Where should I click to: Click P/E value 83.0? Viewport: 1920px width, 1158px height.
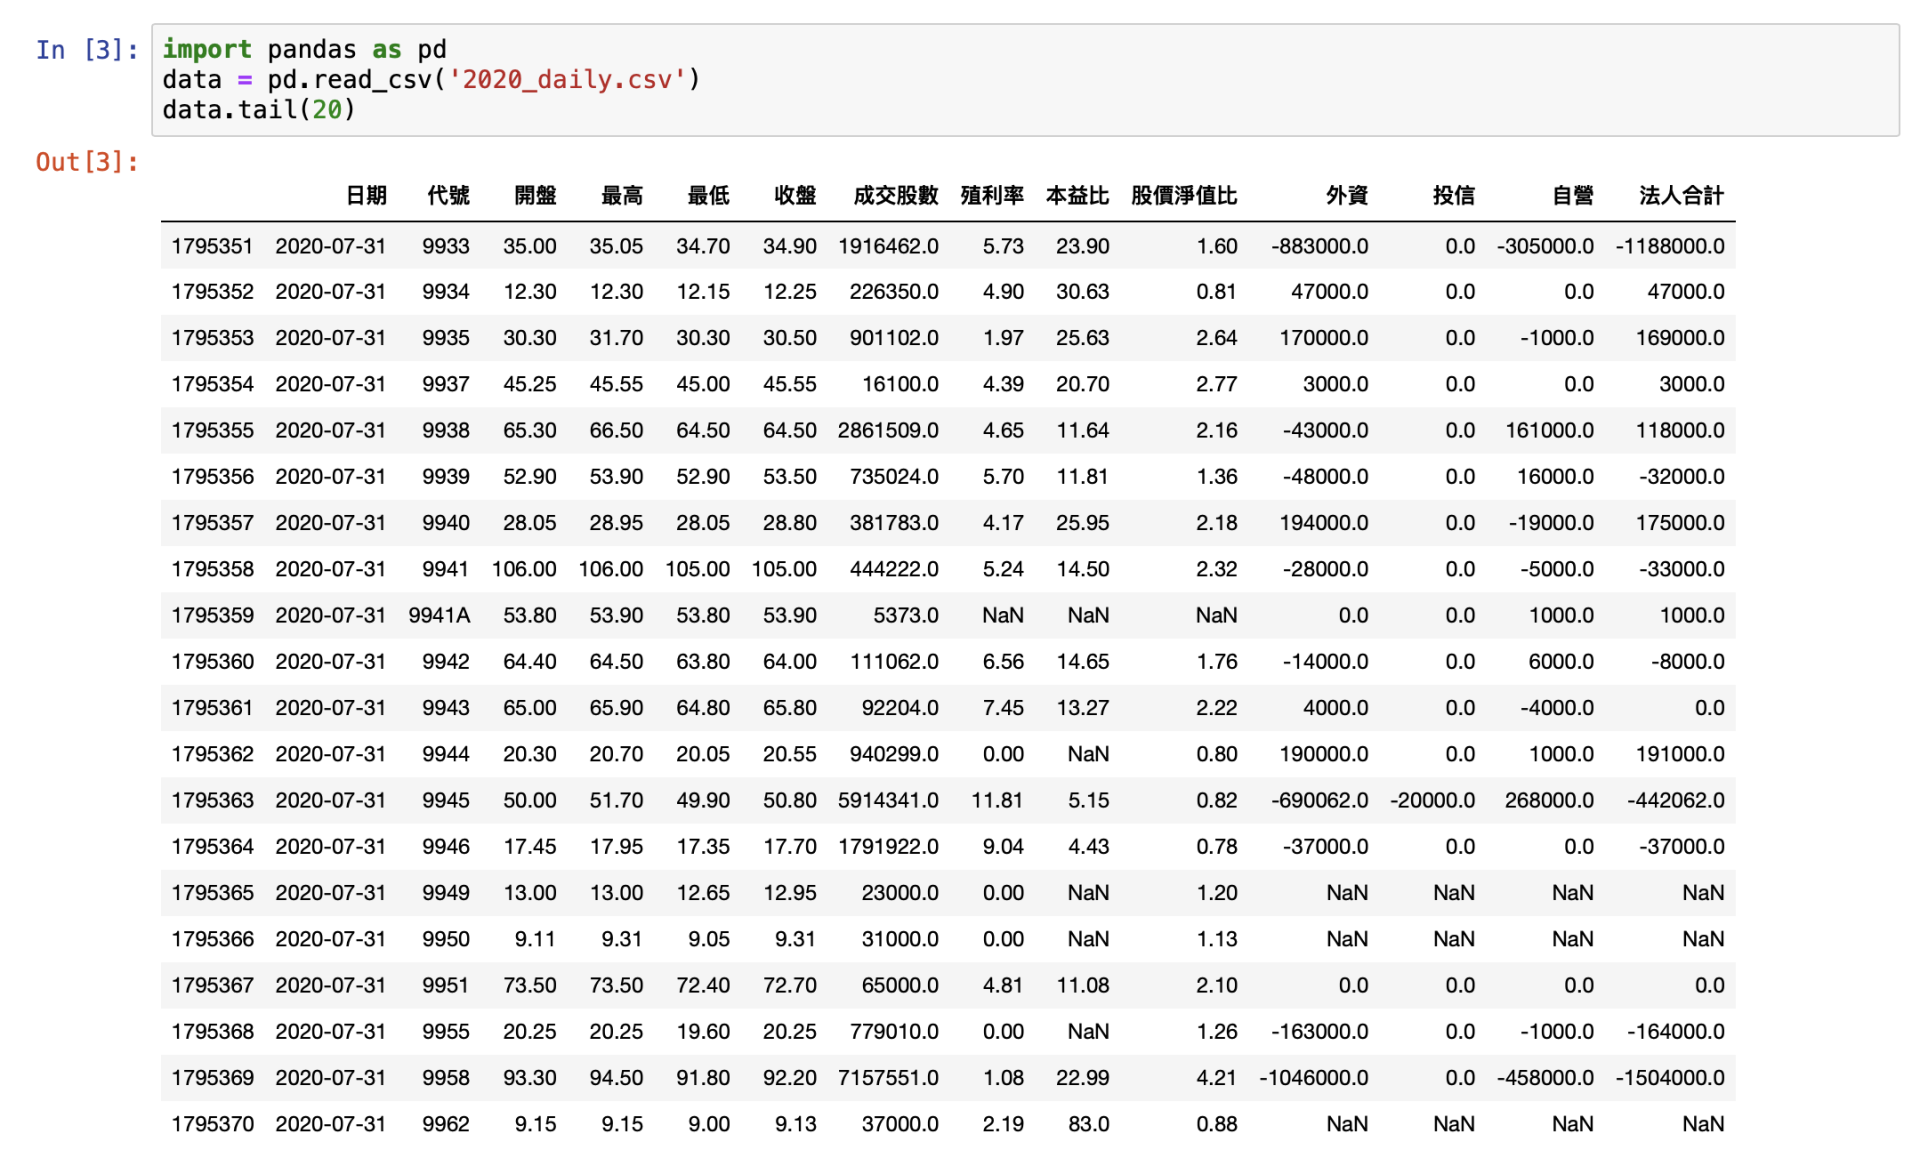pos(1088,1124)
